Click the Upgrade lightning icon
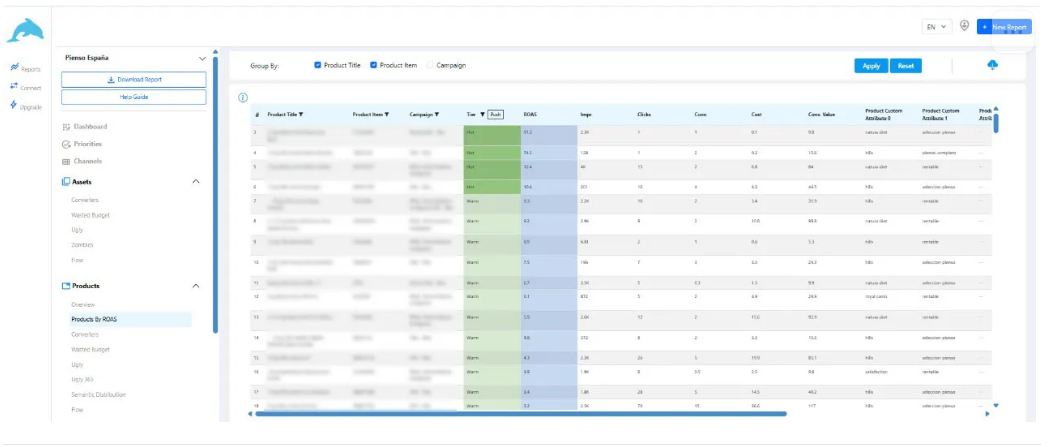The width and height of the screenshot is (1052, 447). tap(14, 106)
